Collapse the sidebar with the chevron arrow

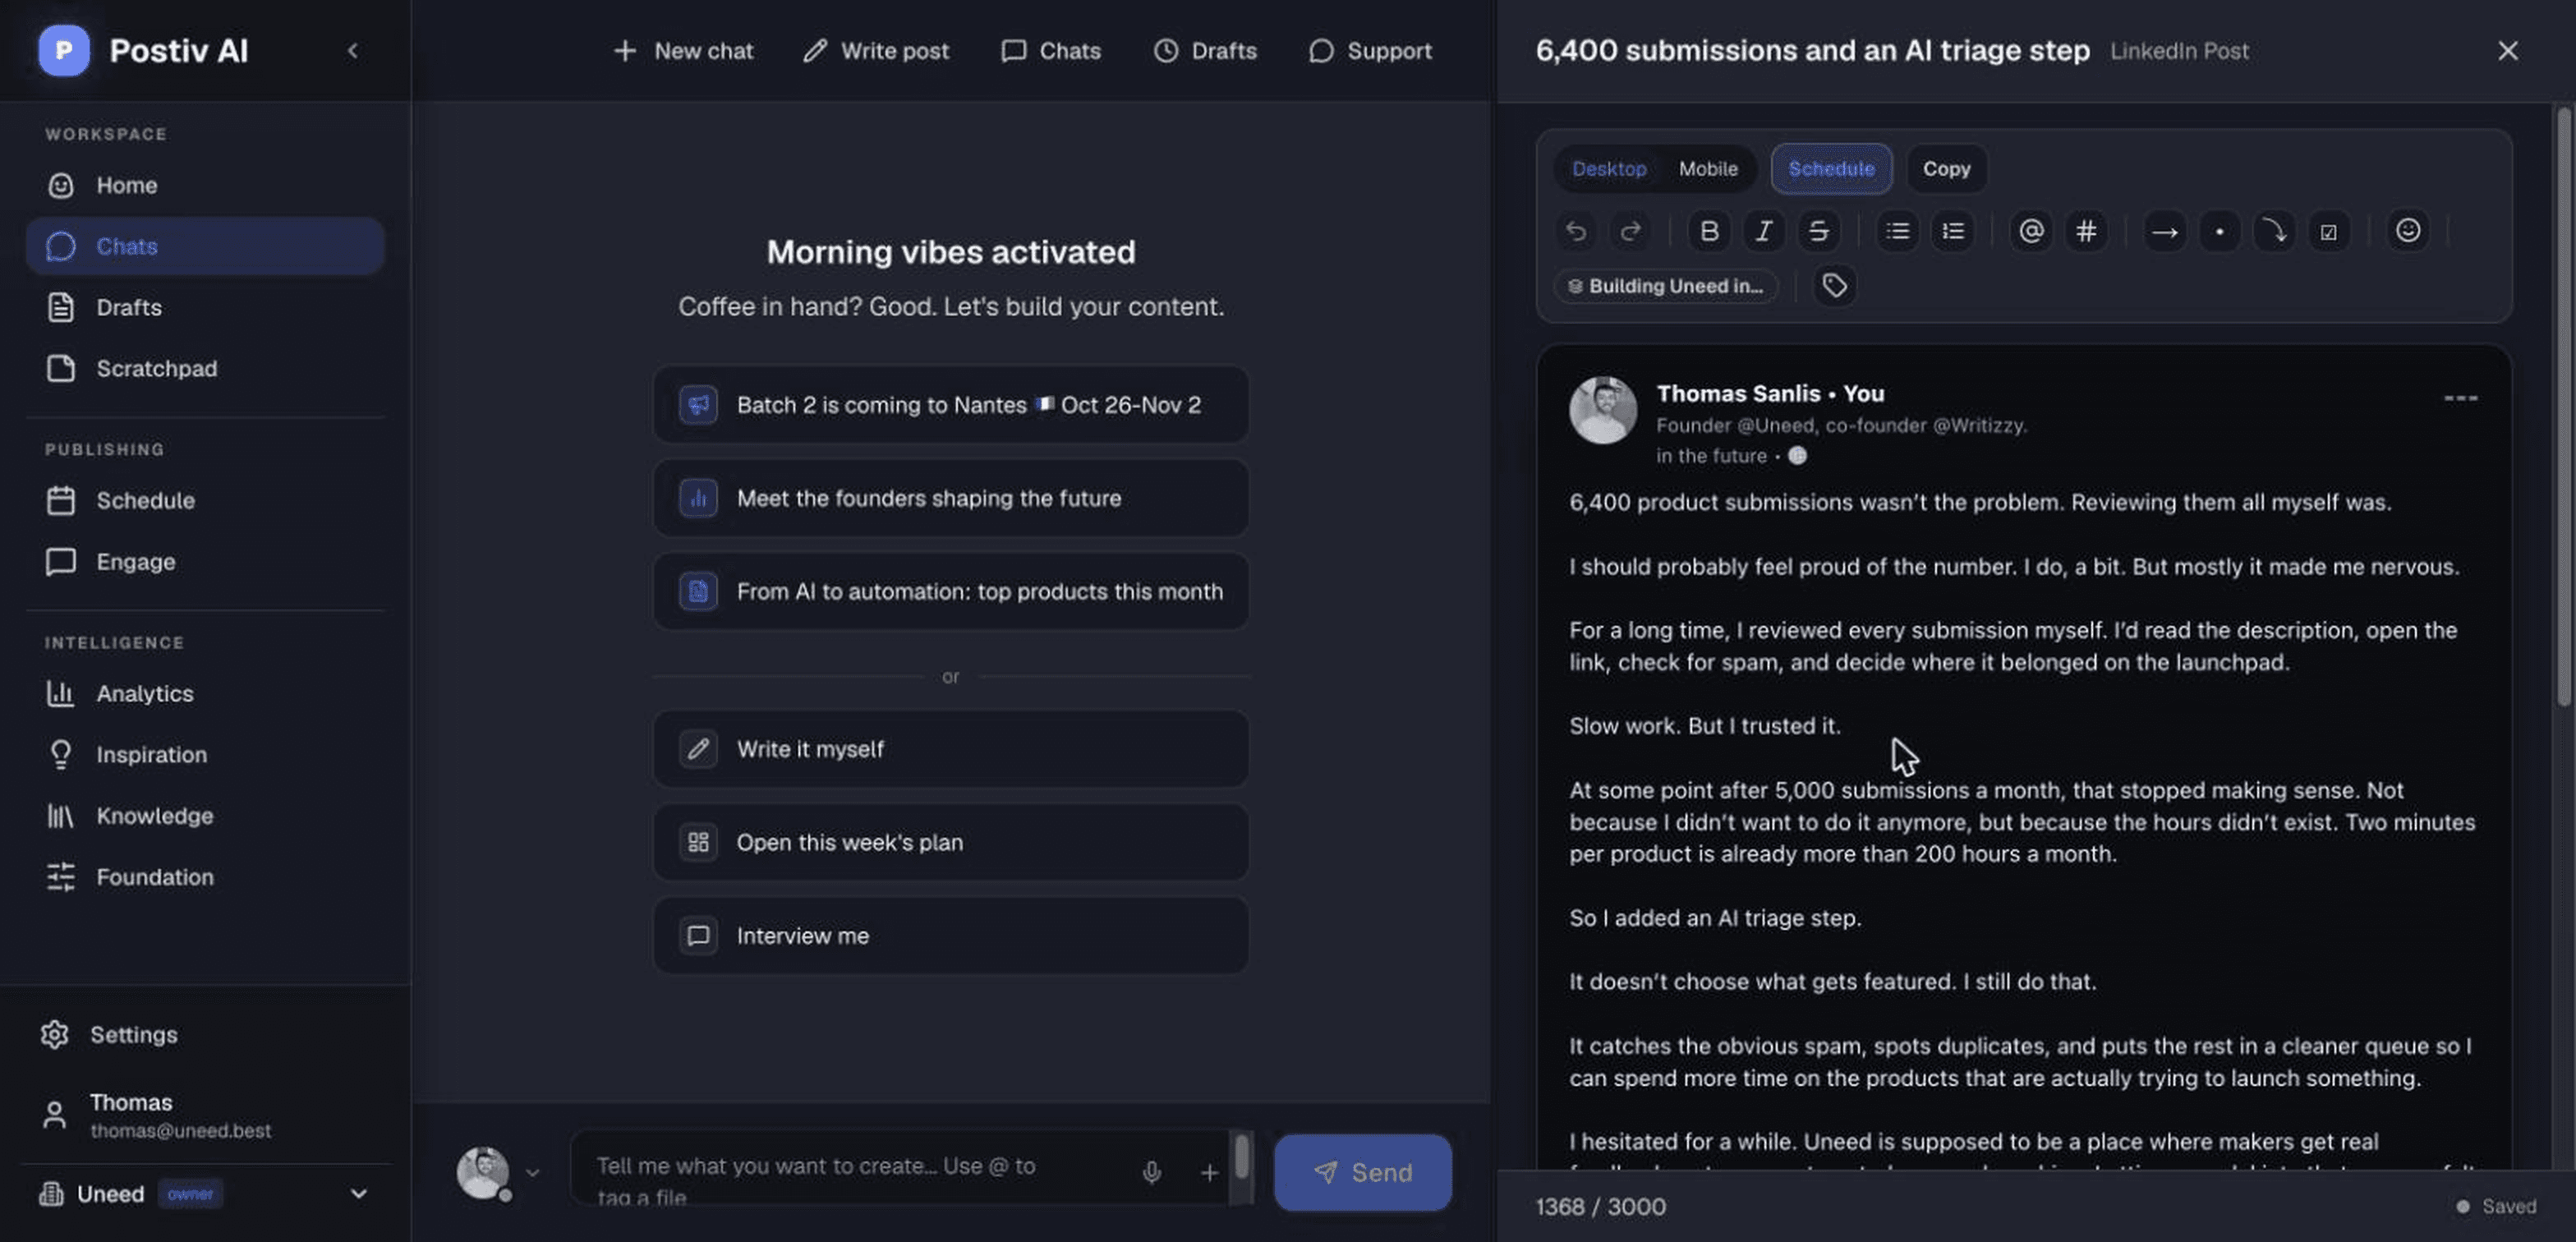coord(352,50)
